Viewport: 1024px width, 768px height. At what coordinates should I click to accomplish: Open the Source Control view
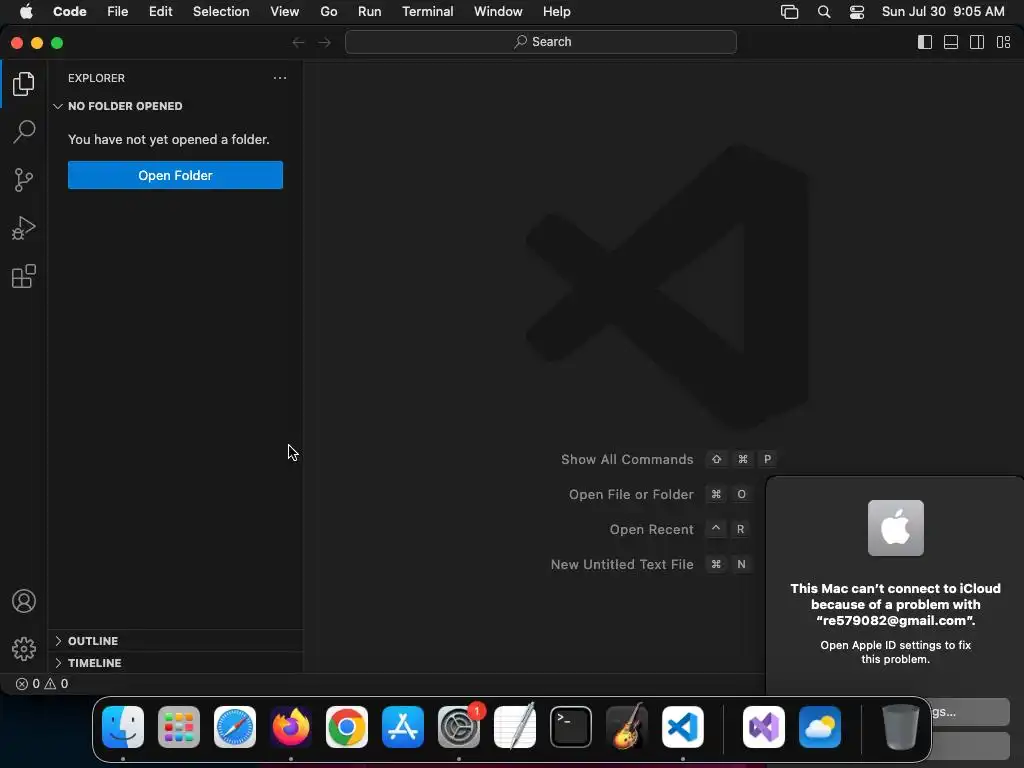[x=24, y=180]
